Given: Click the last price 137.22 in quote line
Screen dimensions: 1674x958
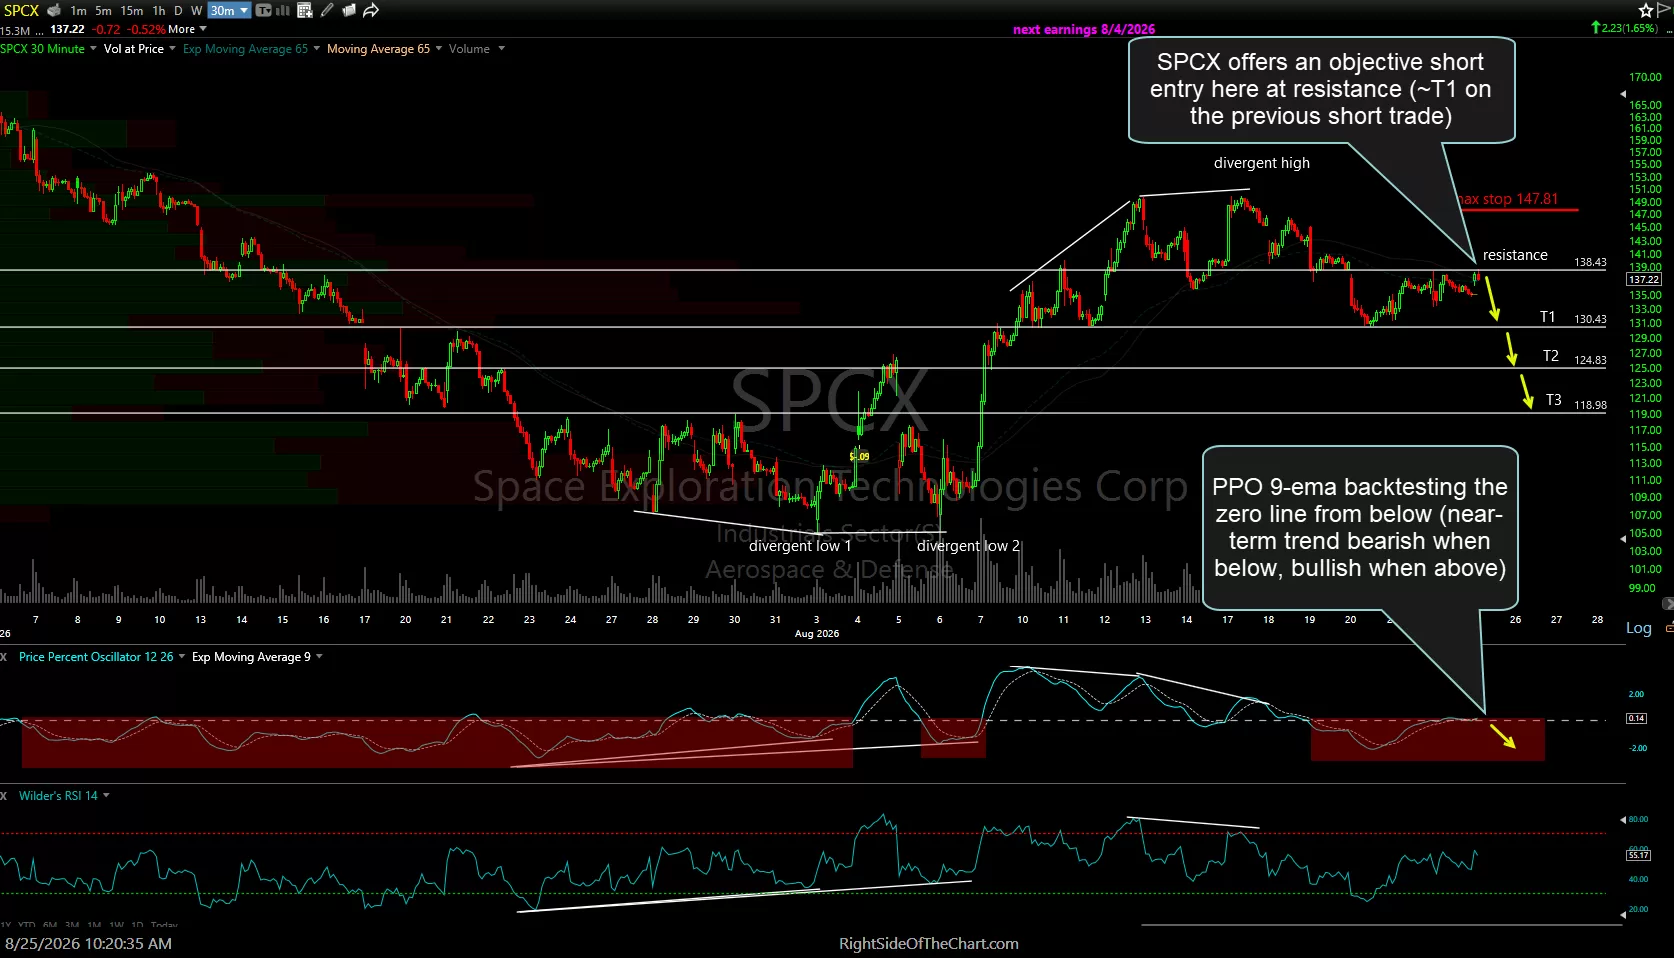Looking at the screenshot, I should [68, 30].
